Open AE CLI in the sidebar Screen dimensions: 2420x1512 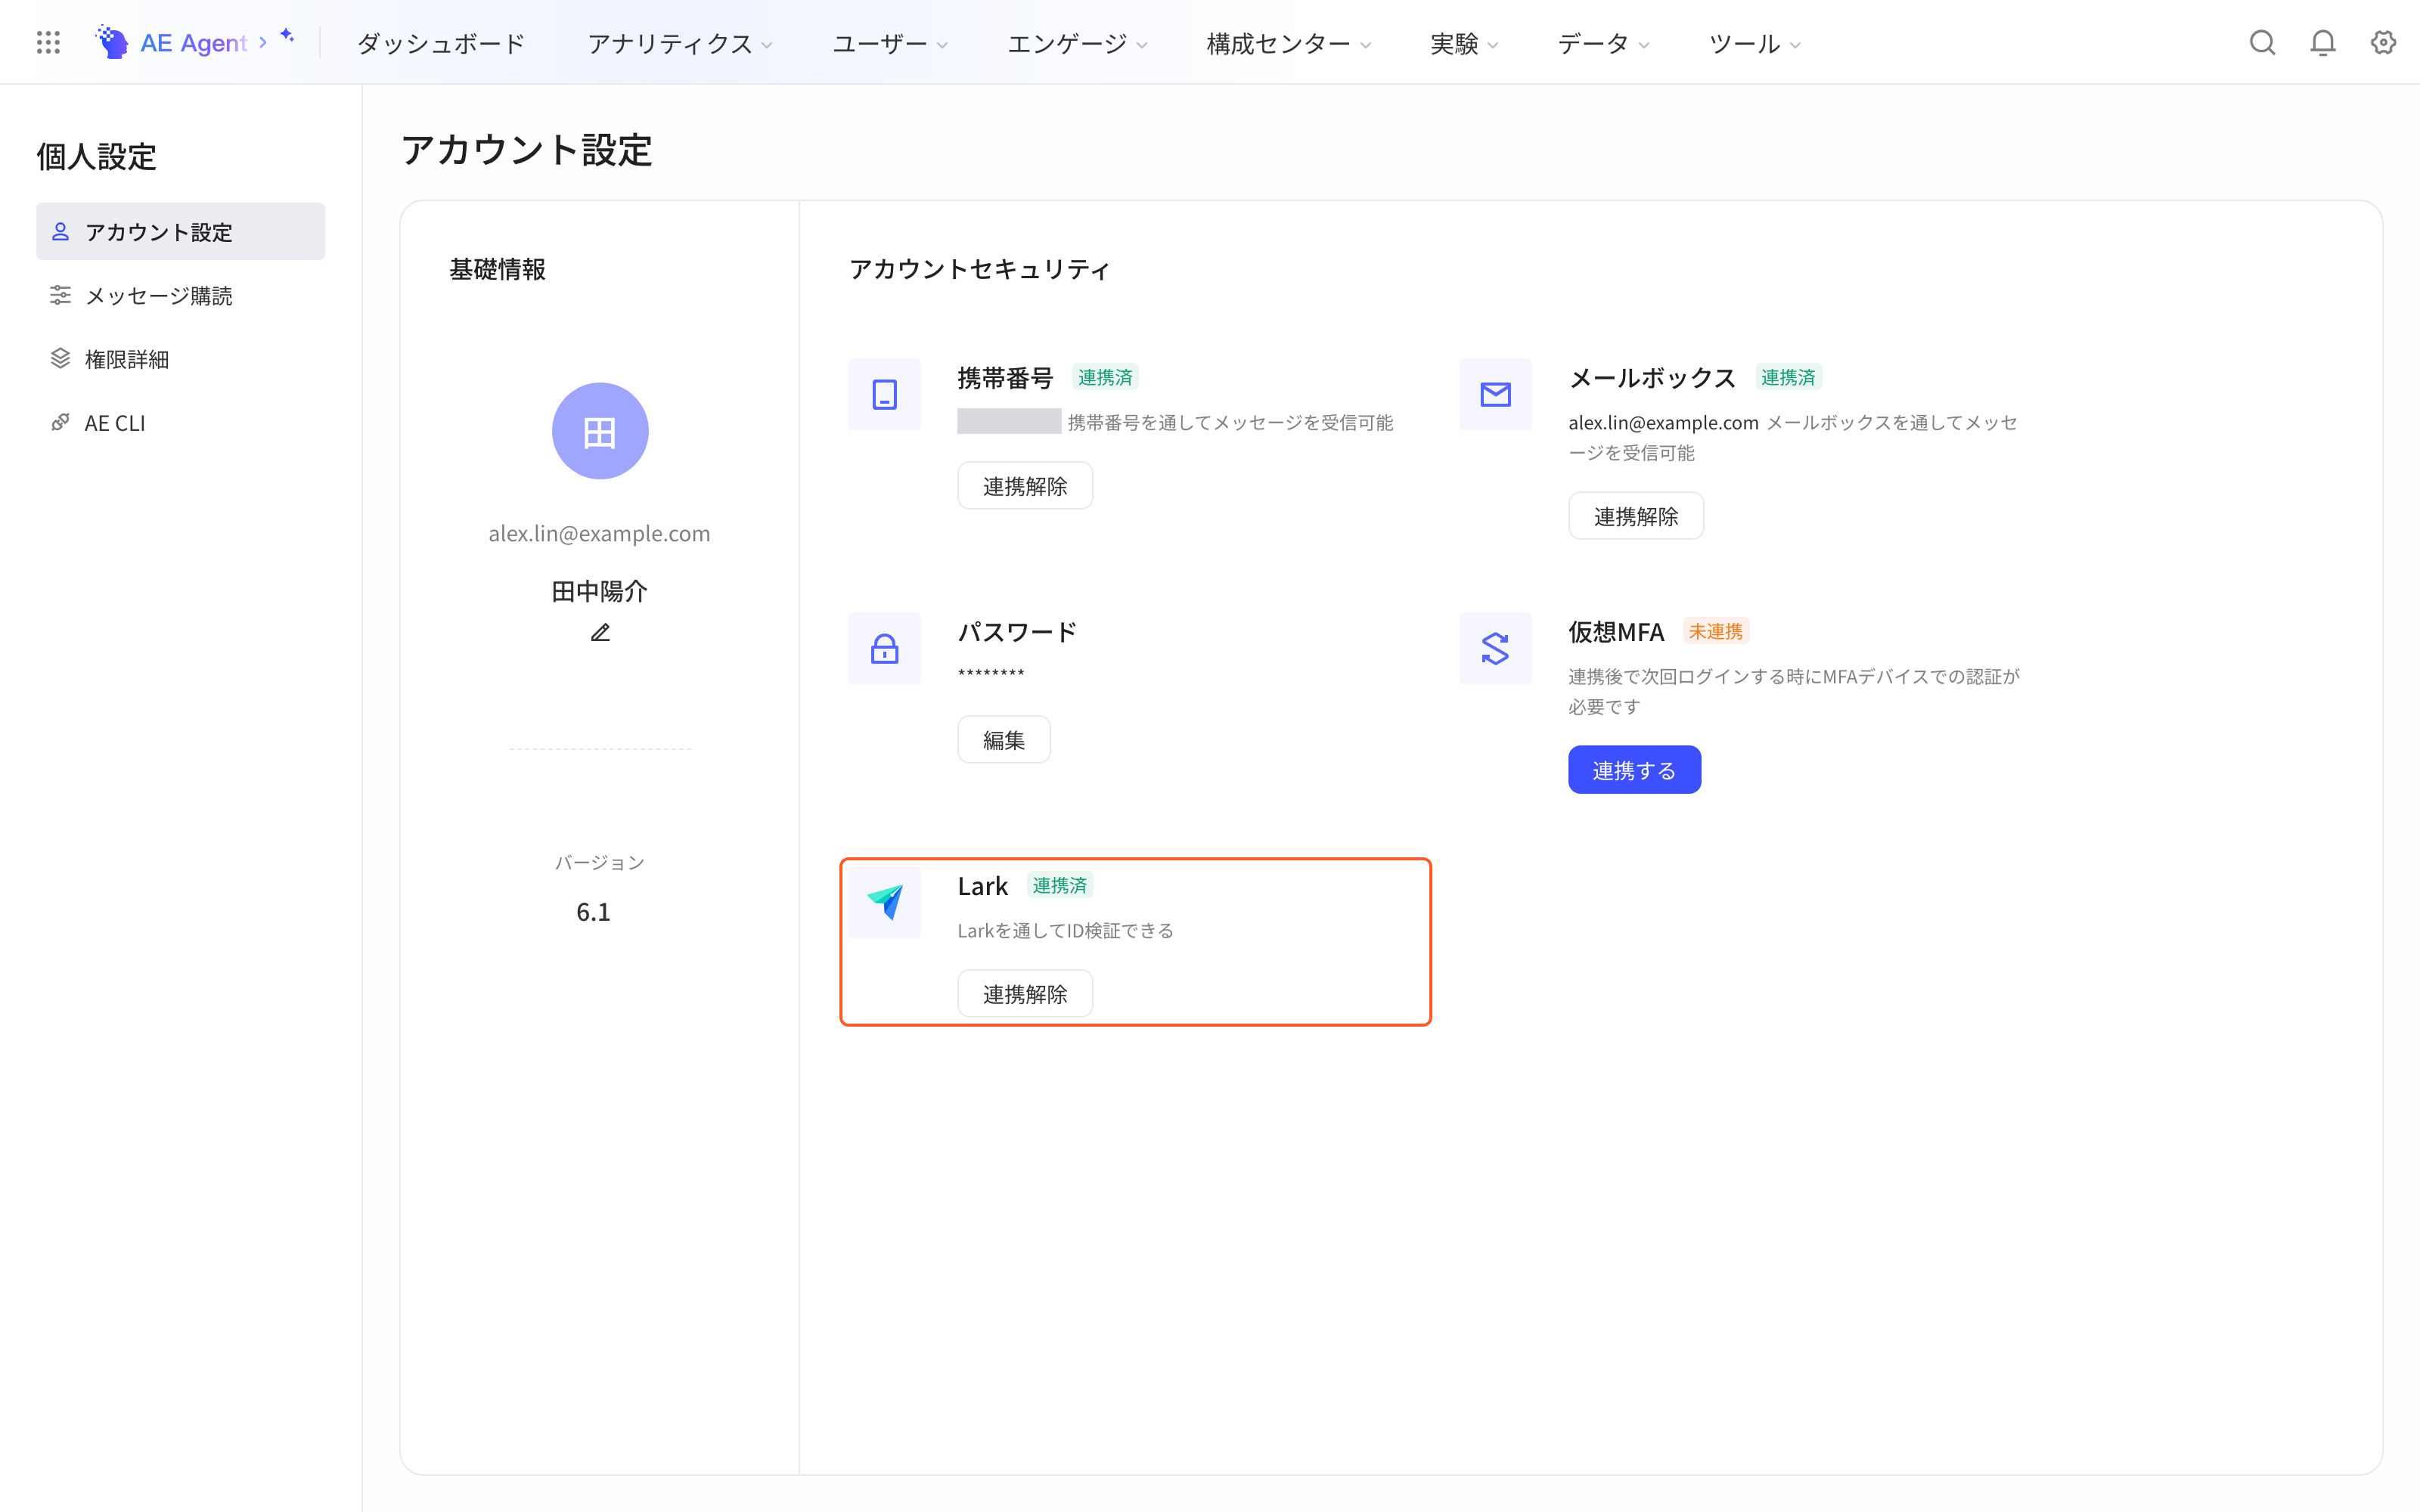click(181, 422)
